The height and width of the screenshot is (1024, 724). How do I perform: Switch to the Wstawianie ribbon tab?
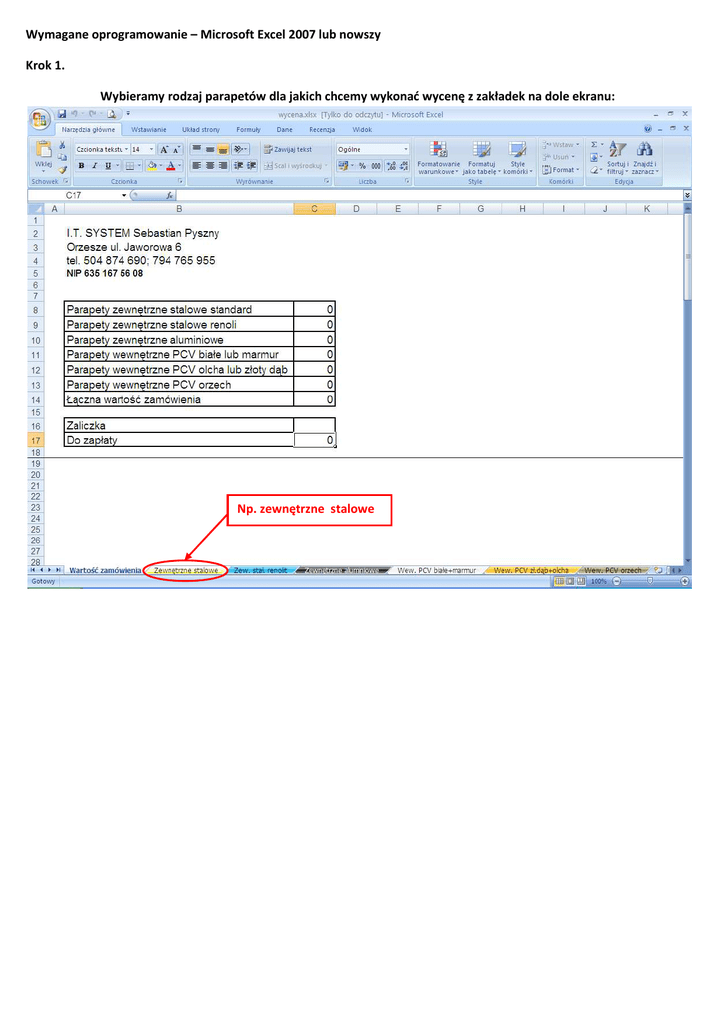[148, 130]
